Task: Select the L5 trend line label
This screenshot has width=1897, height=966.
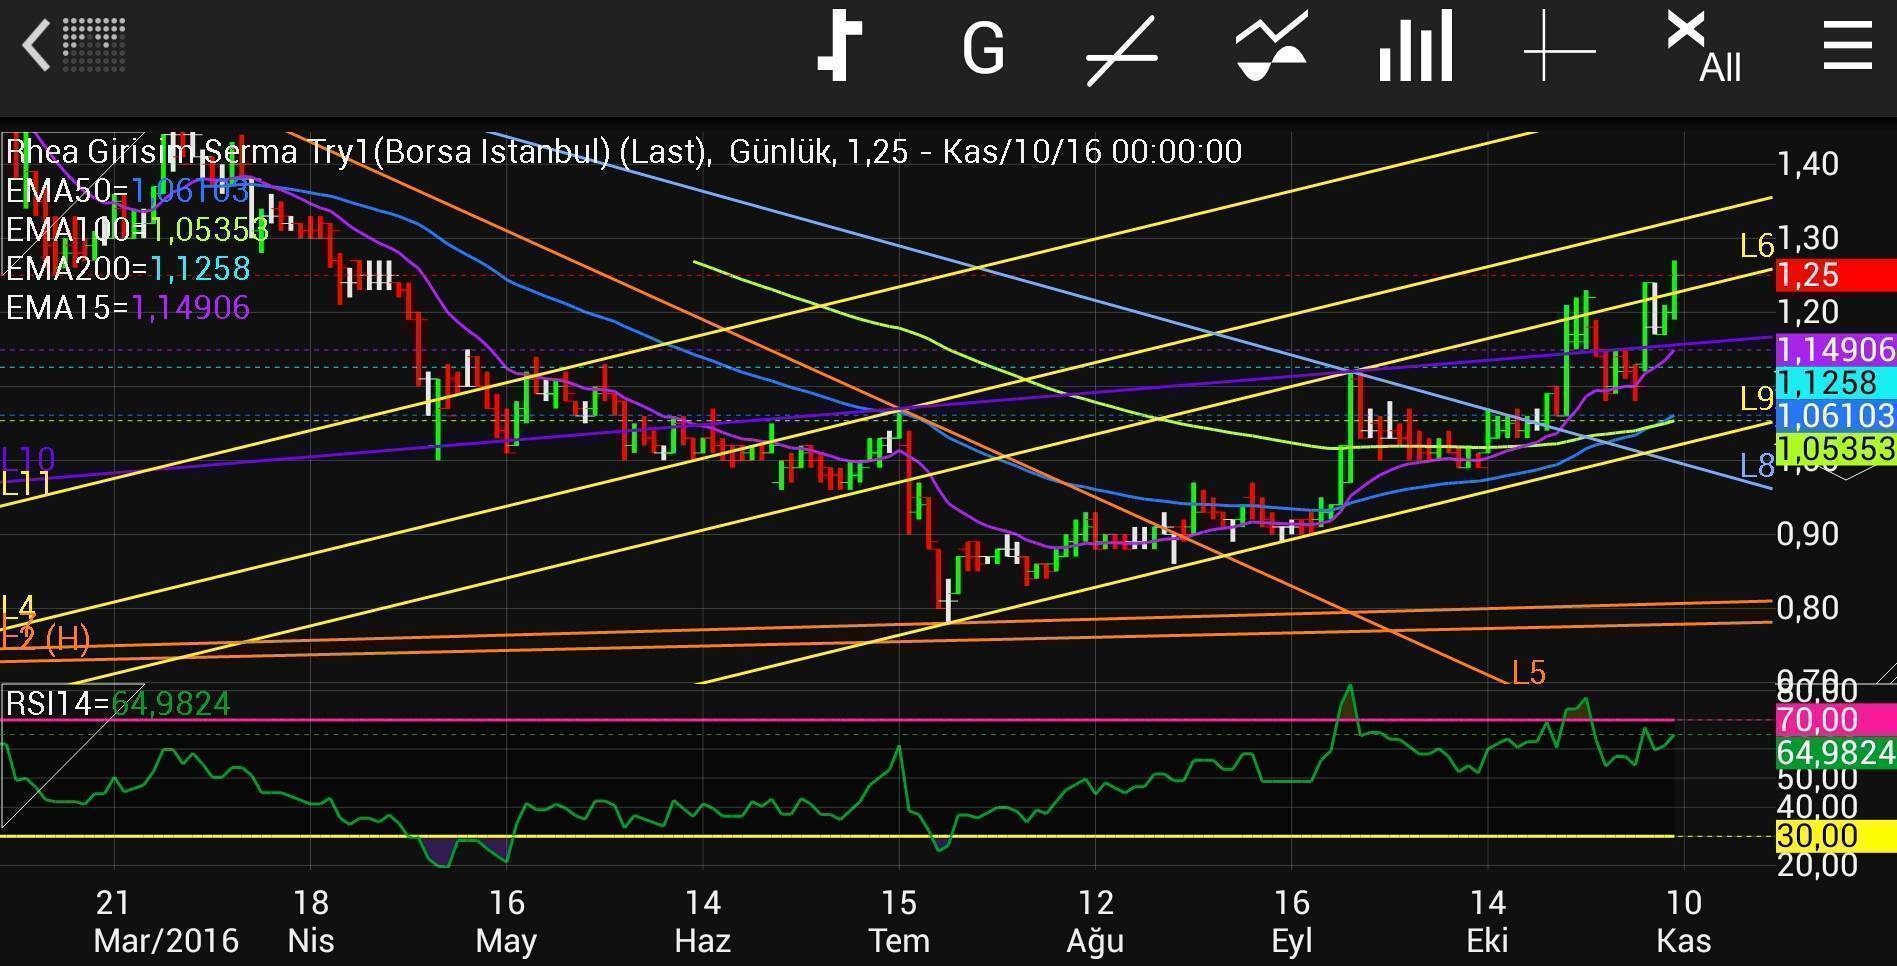Action: coord(1528,673)
